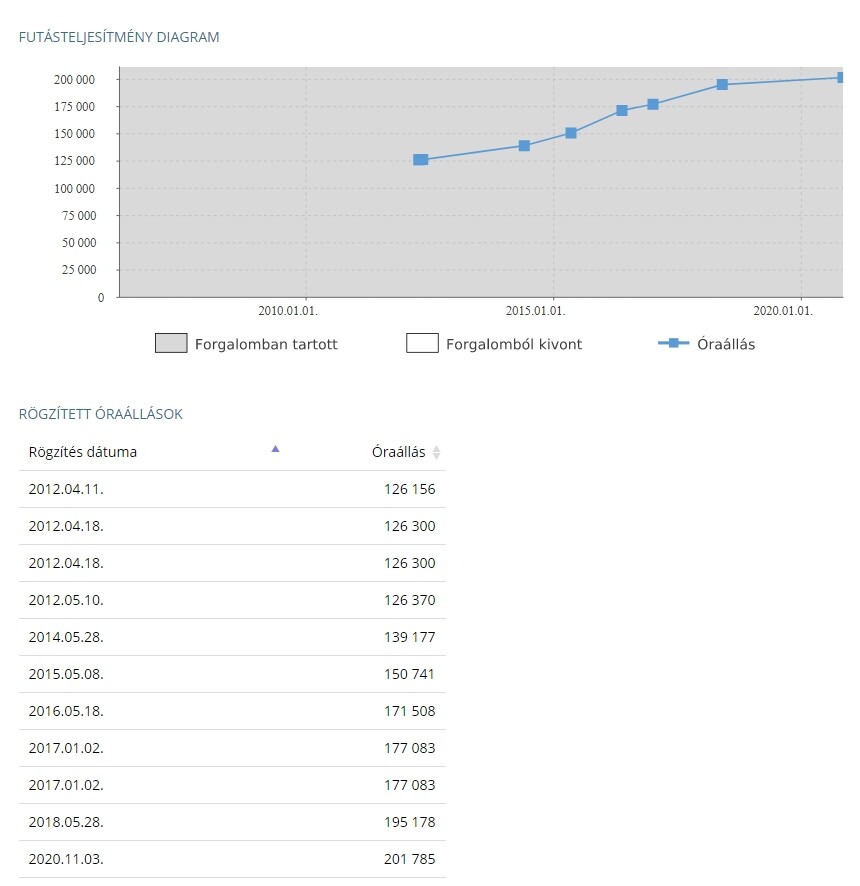
Task: Click the Forgalomban tartott legend swatch
Action: [171, 343]
